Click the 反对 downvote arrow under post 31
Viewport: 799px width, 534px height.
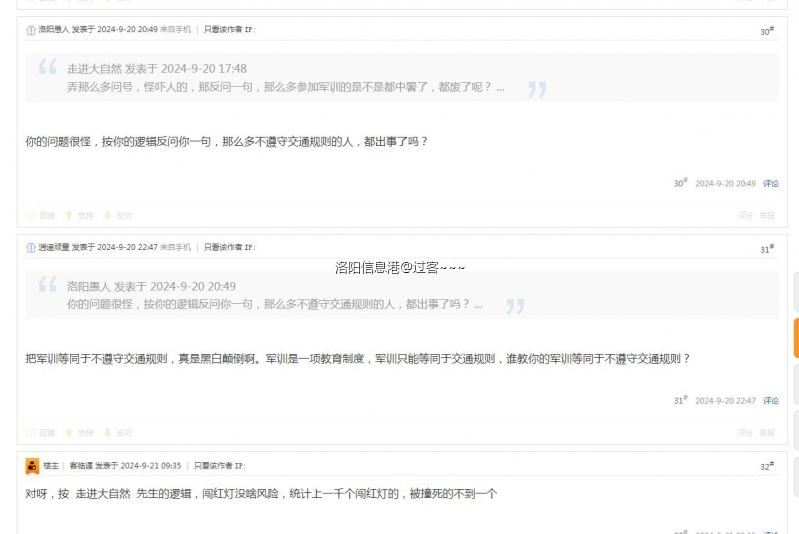pos(108,433)
